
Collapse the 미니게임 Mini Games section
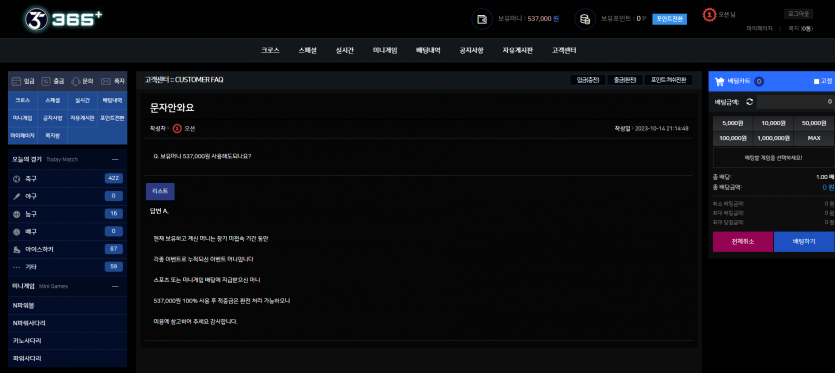[114, 286]
